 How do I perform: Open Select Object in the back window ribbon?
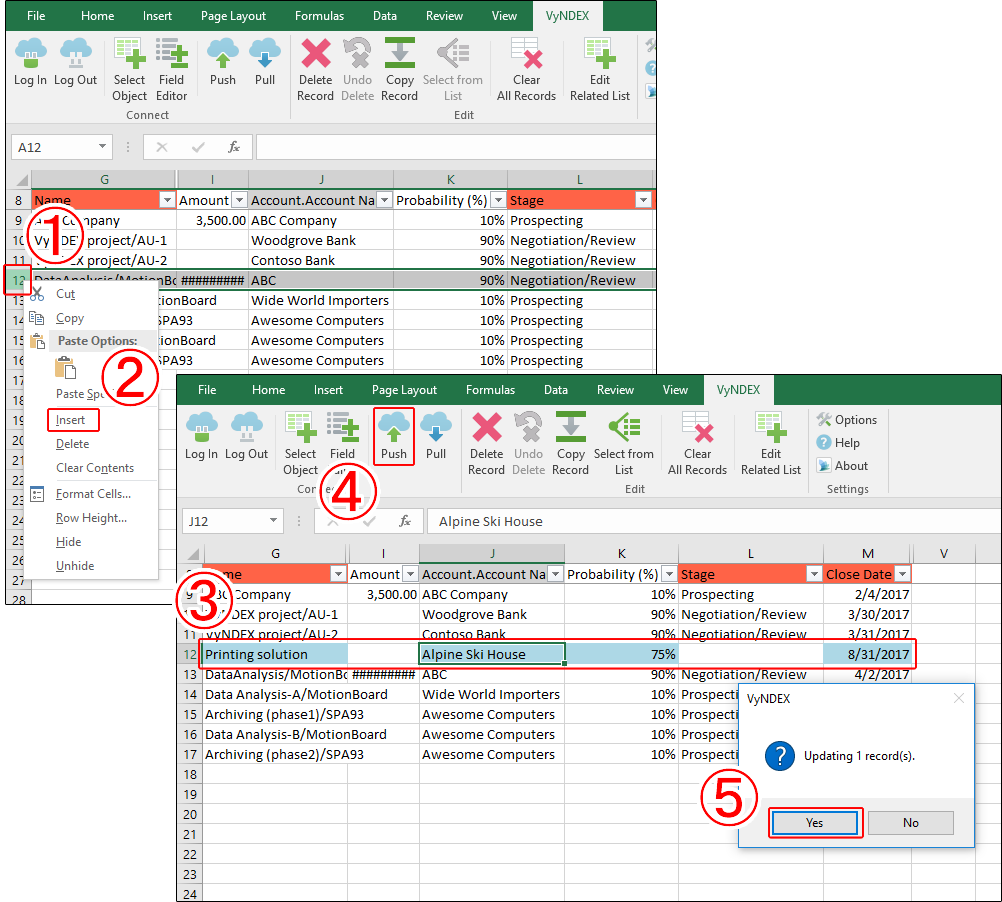(x=129, y=70)
